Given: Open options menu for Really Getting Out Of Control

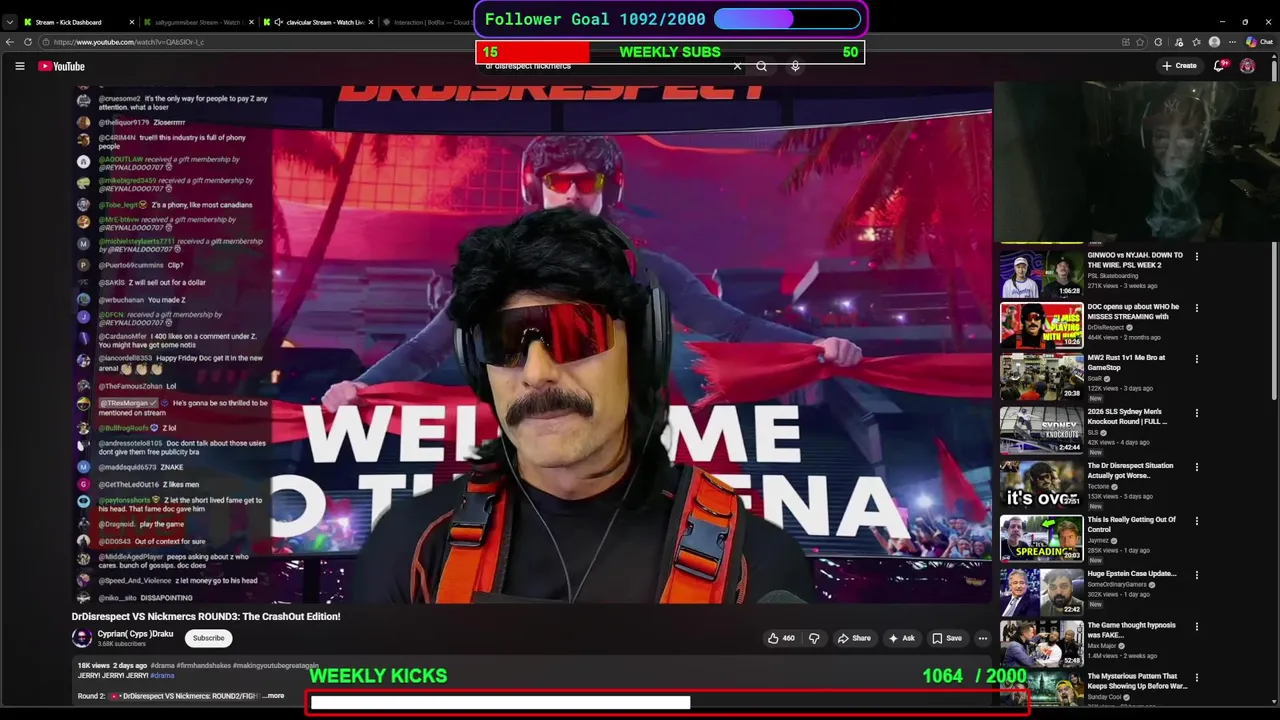Looking at the screenshot, I should pyautogui.click(x=1196, y=521).
